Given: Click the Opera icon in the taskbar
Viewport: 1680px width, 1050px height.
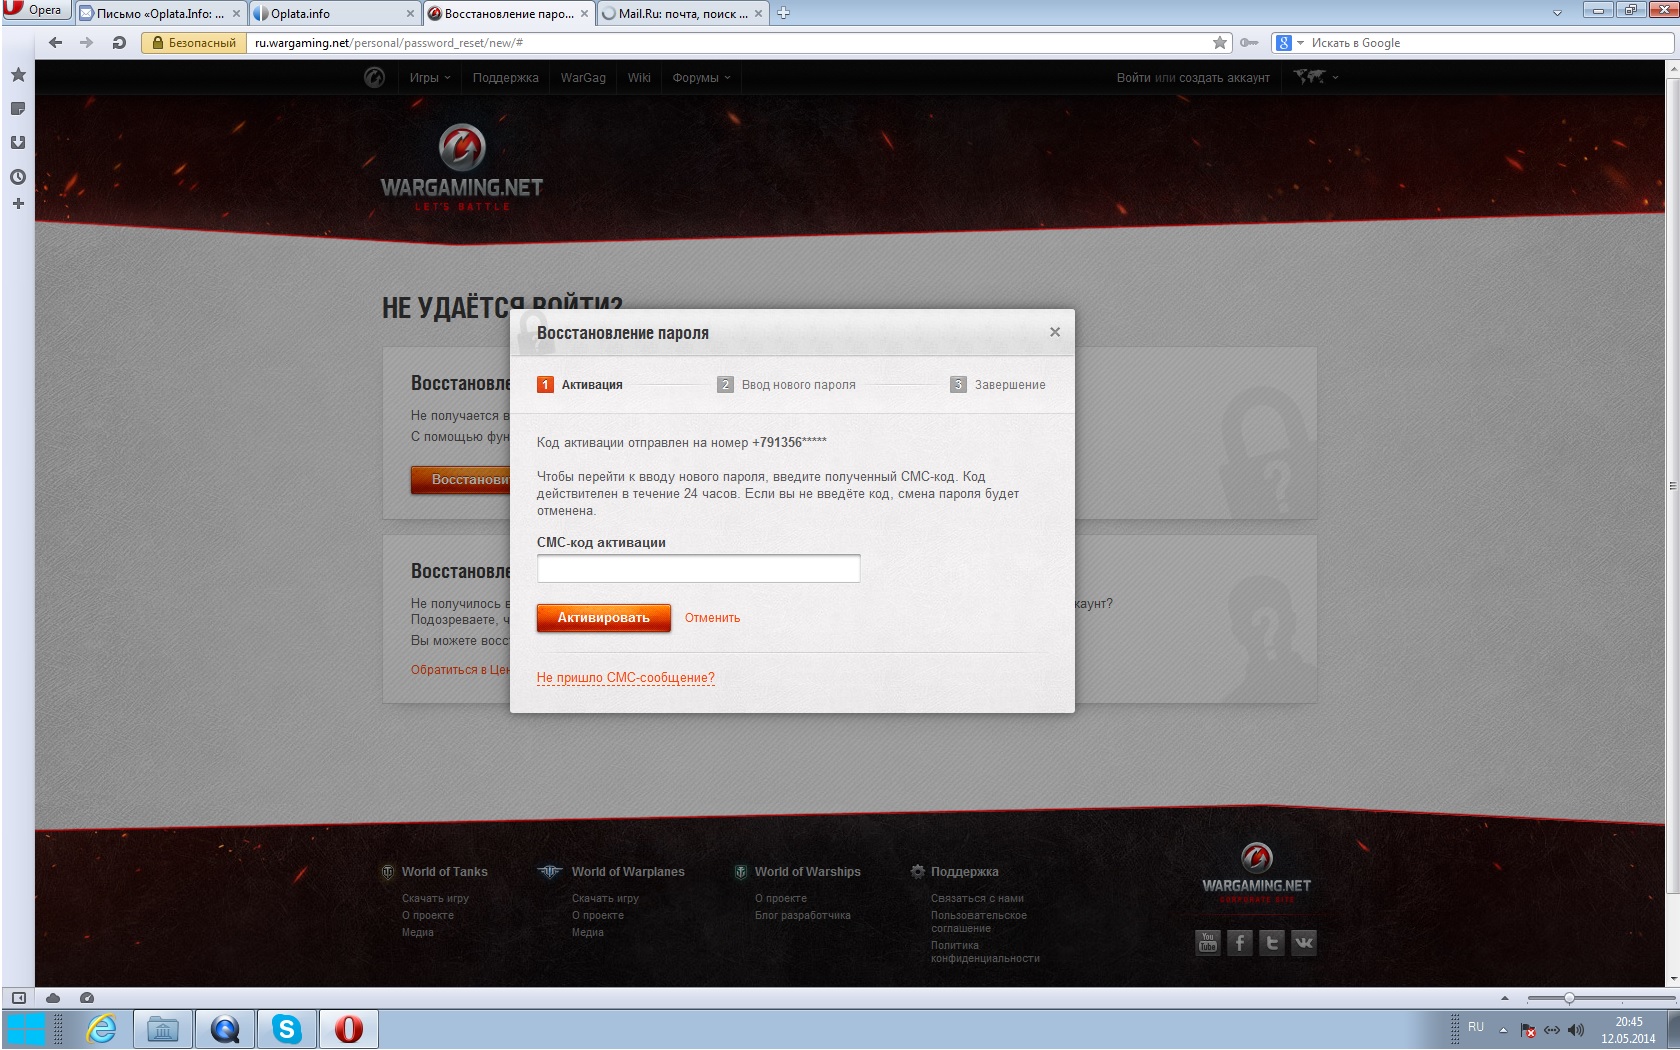Looking at the screenshot, I should pos(348,1029).
